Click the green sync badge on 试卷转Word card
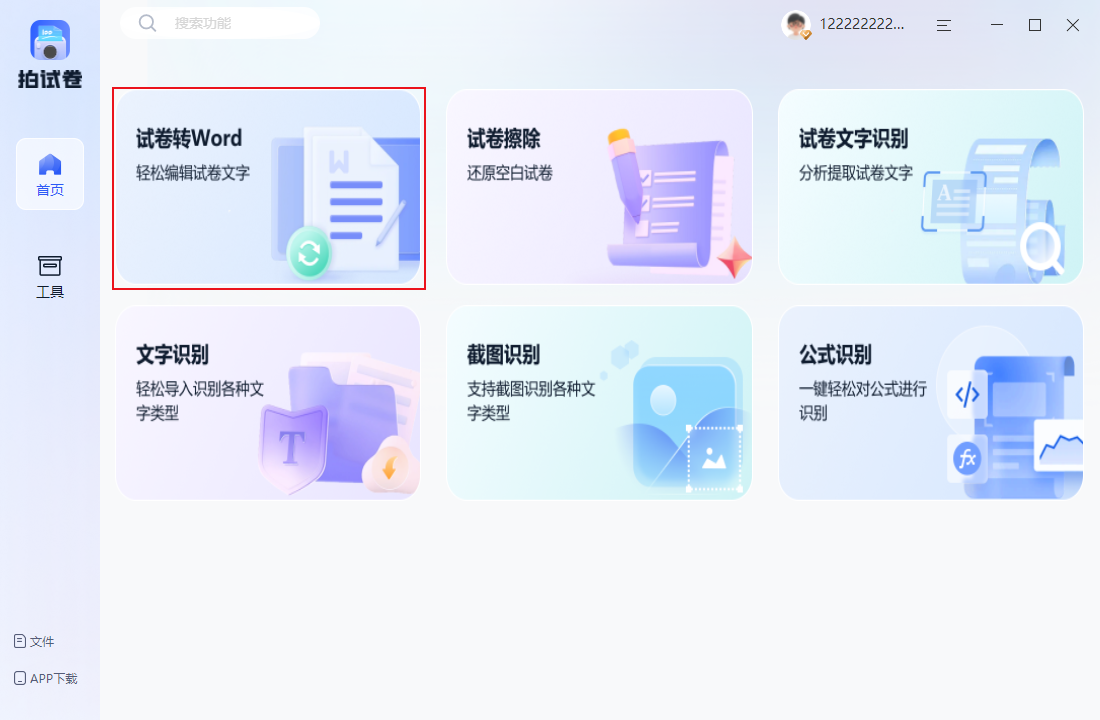 pyautogui.click(x=309, y=253)
